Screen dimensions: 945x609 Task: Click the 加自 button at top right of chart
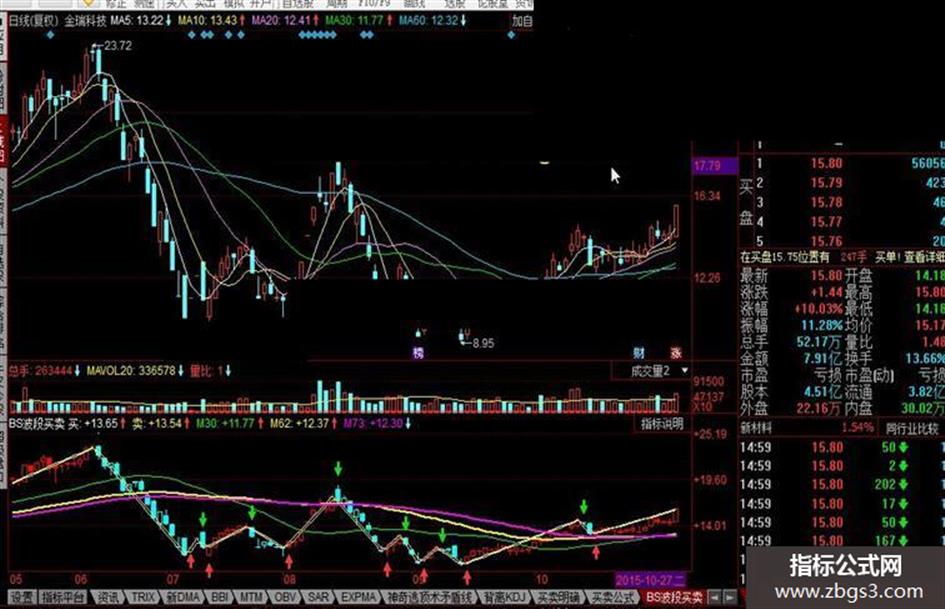[522, 21]
